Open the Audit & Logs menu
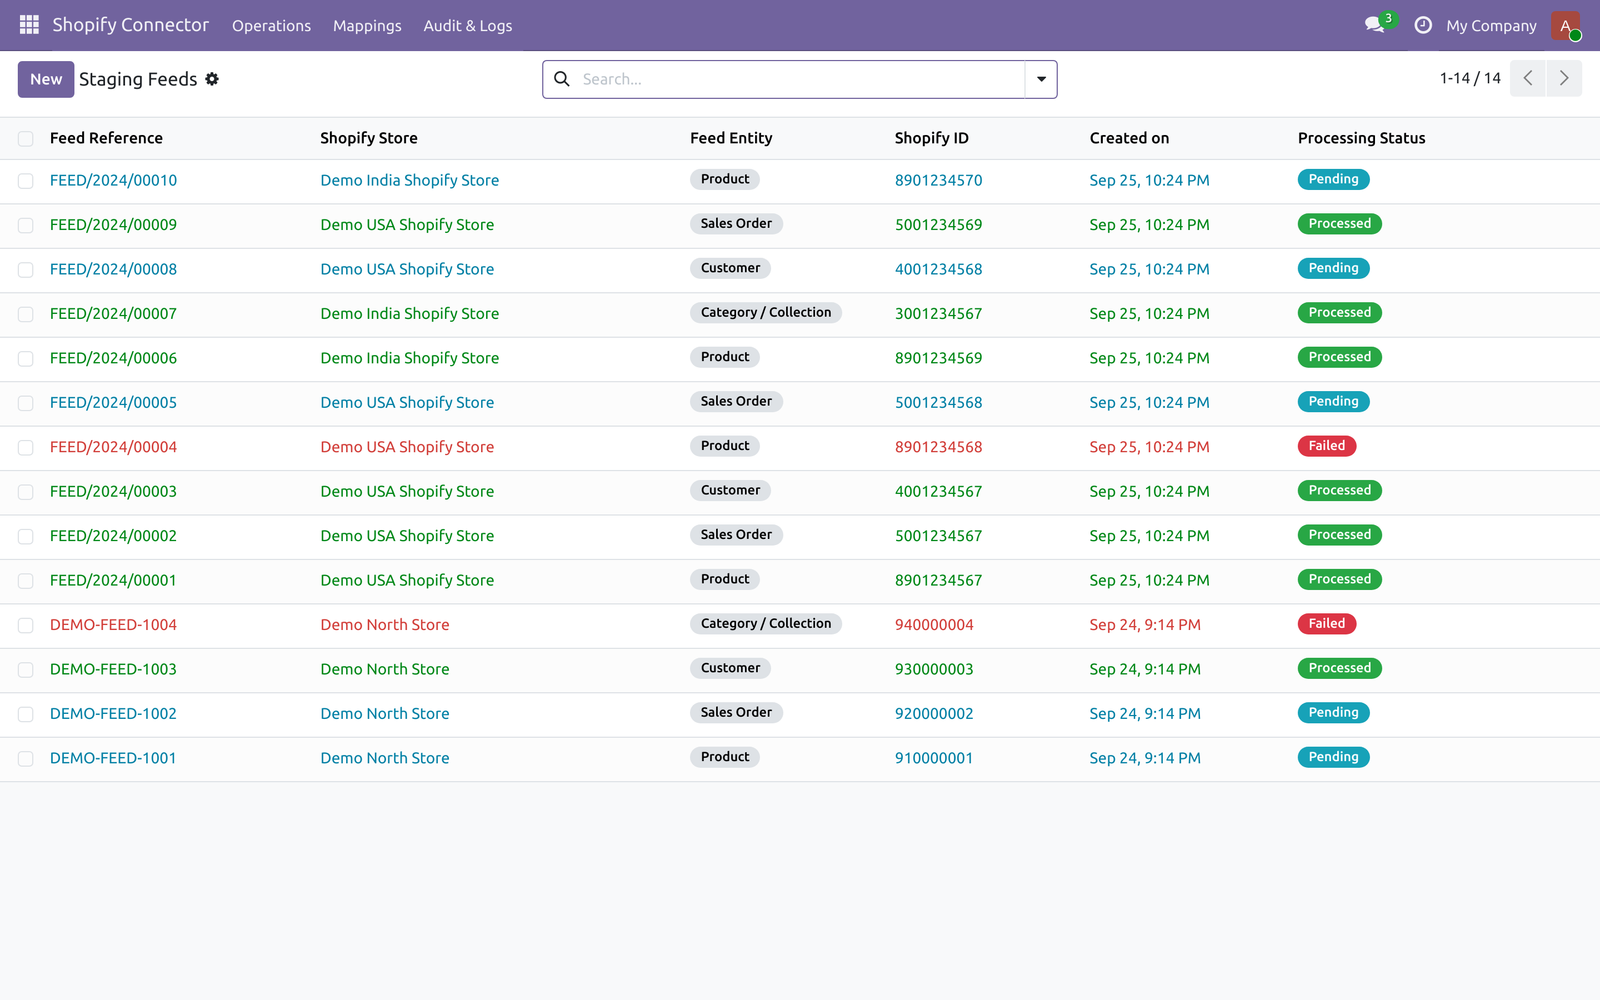1600x1000 pixels. [x=468, y=26]
